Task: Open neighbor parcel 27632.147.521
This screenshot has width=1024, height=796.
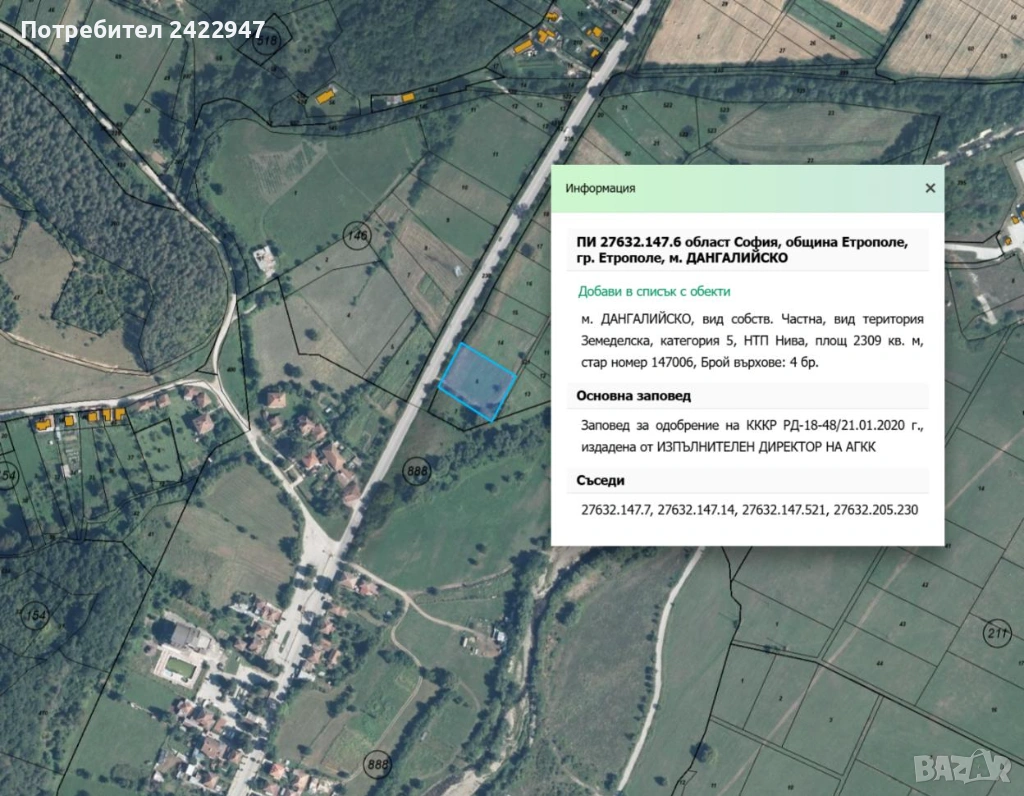Action: pos(782,510)
